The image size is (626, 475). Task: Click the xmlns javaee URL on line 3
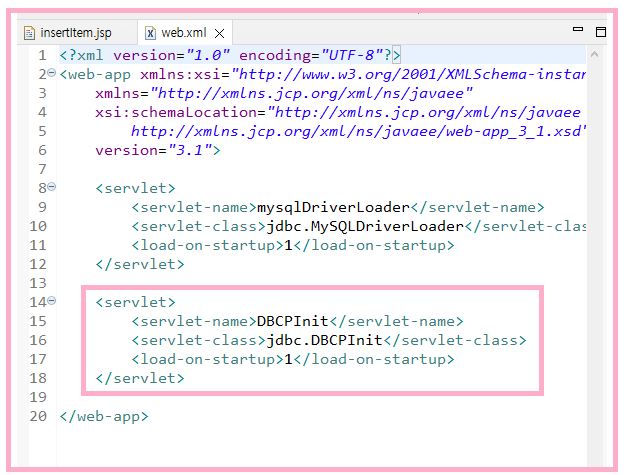312,93
